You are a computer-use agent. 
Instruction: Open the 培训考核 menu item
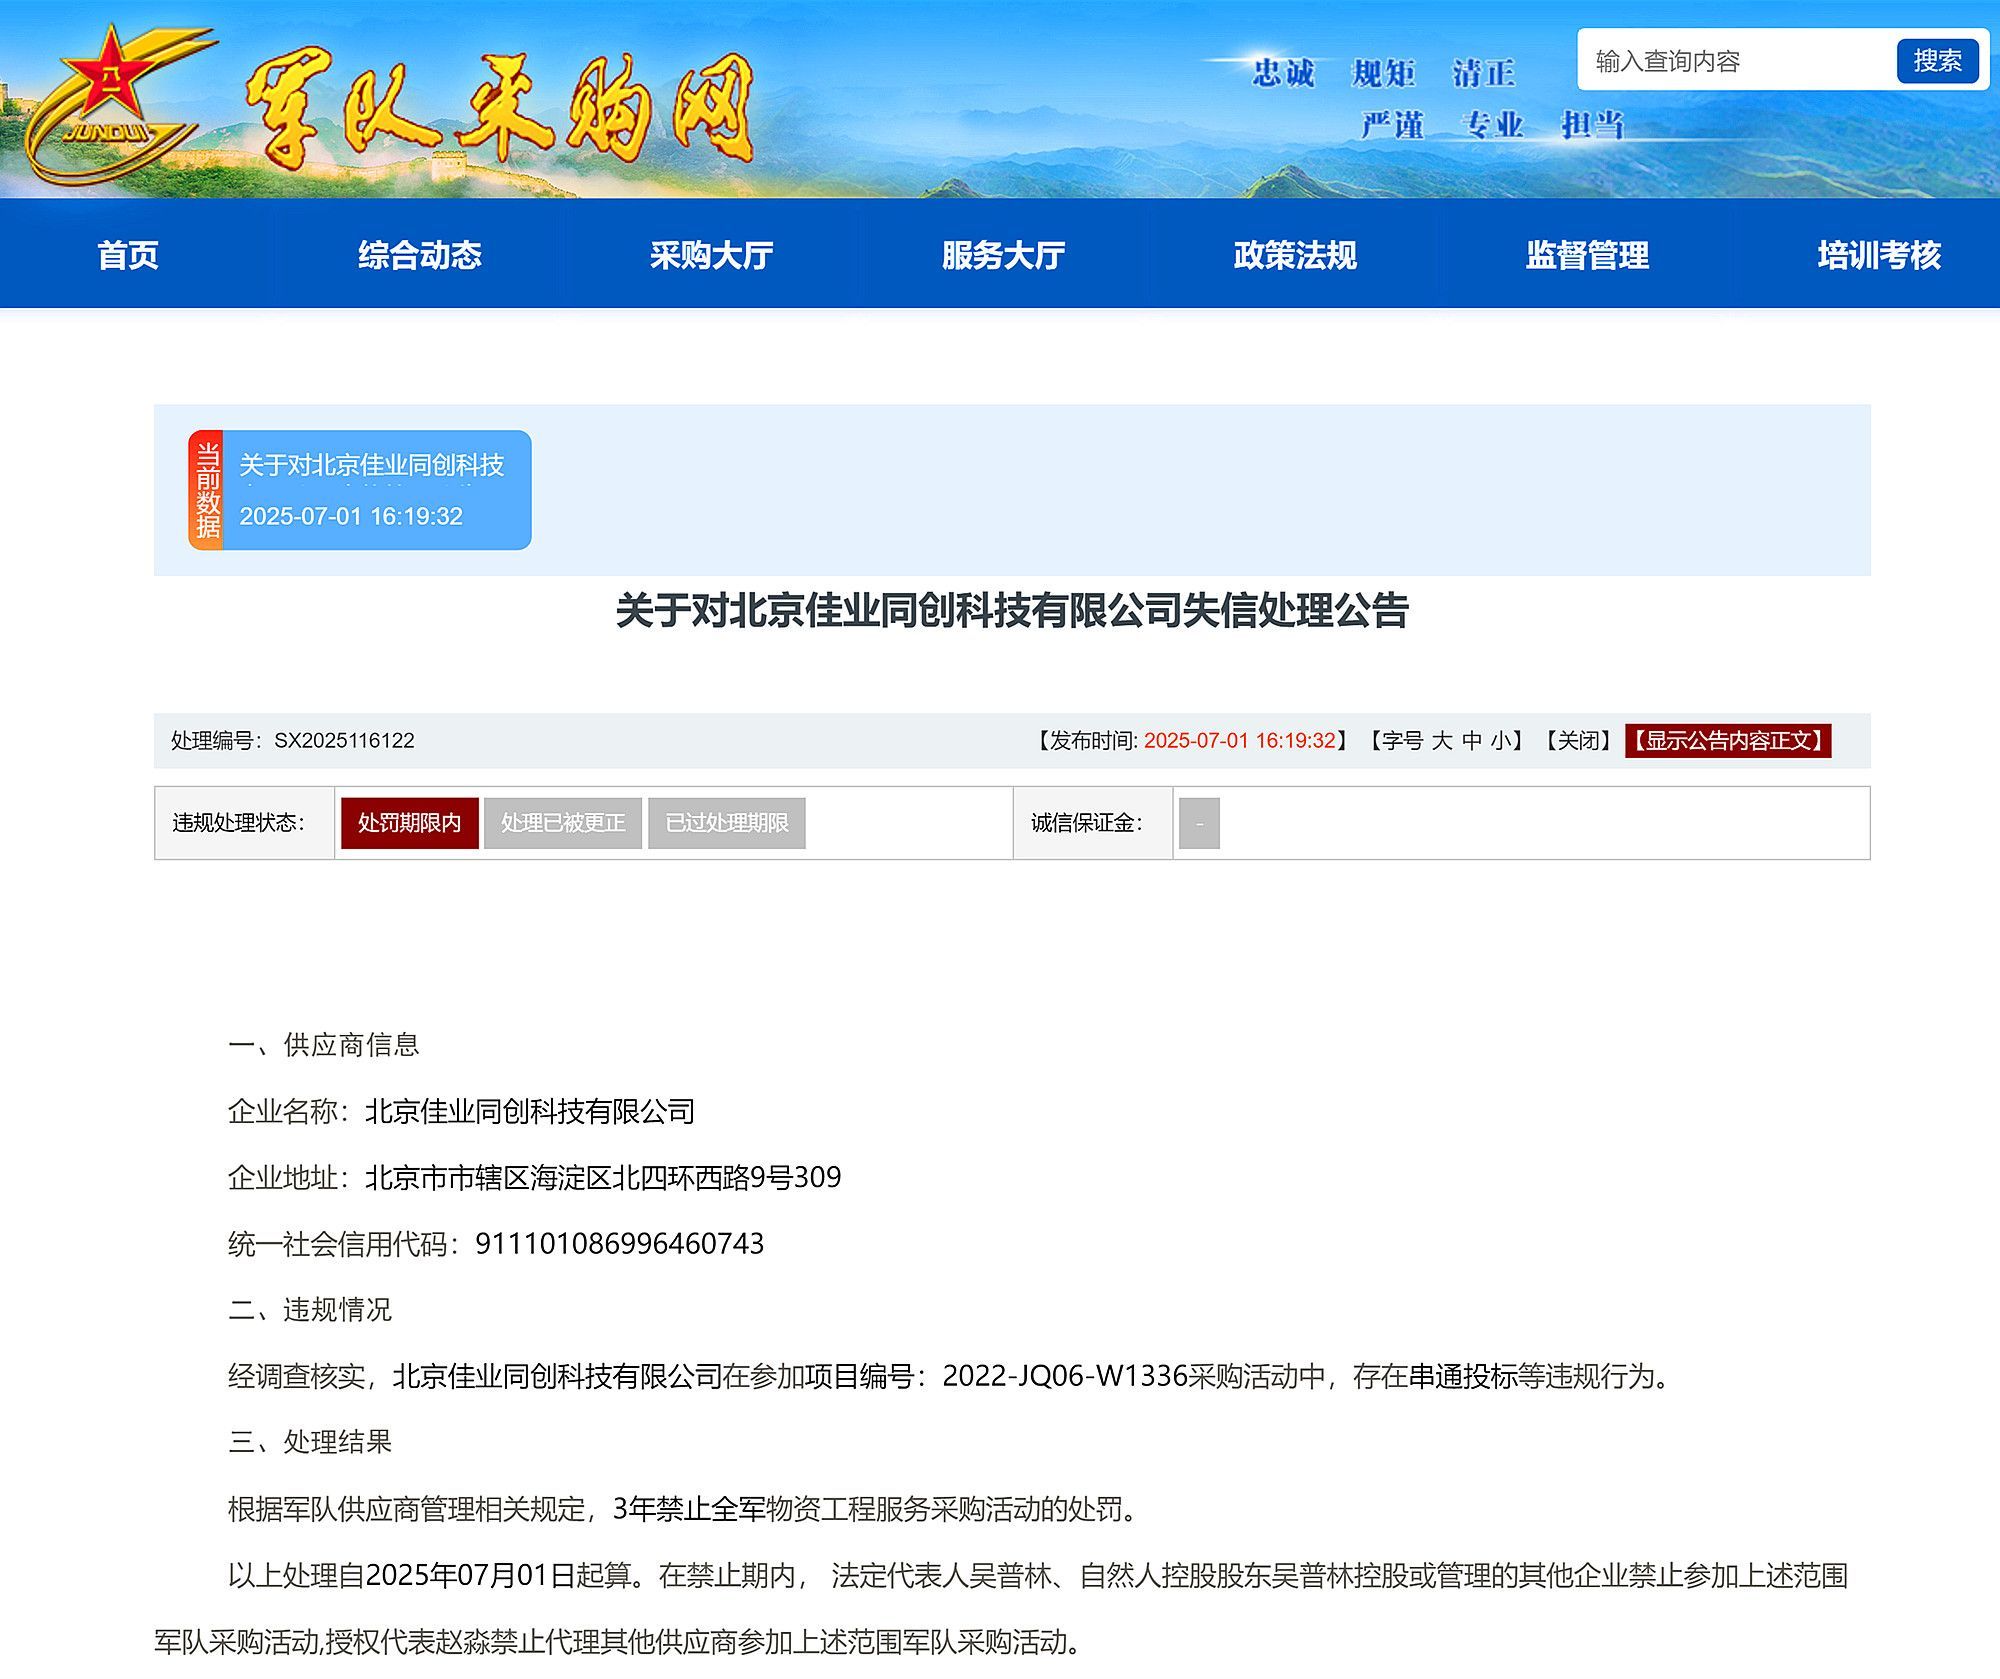(1880, 255)
